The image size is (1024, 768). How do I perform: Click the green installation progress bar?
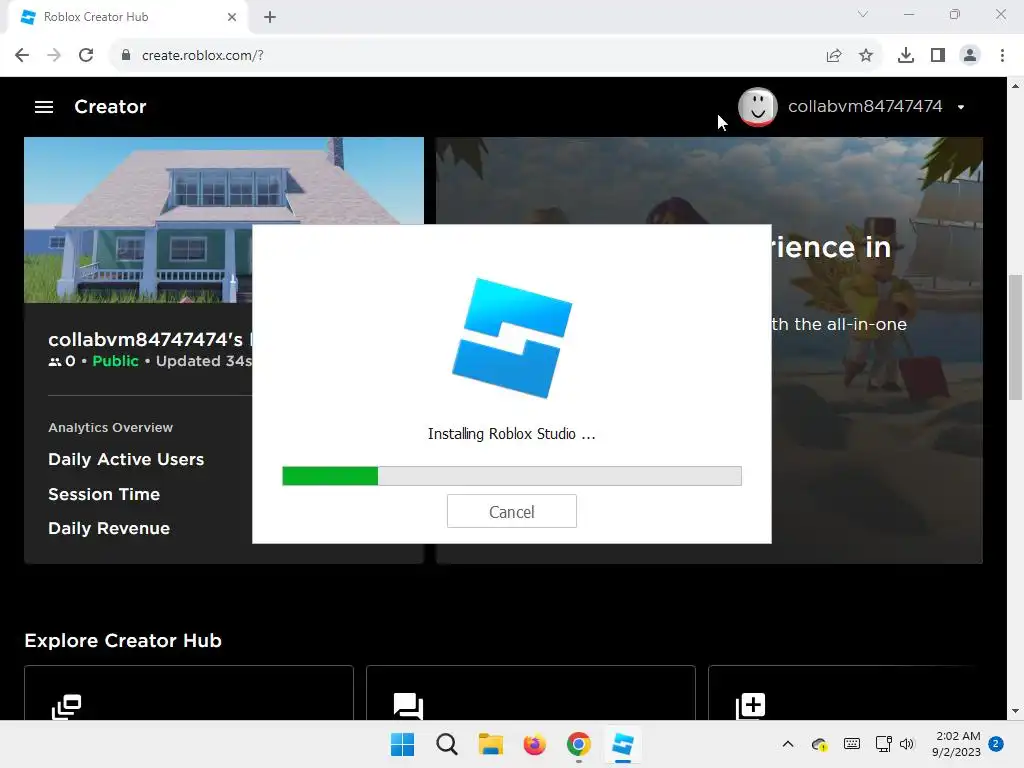(x=330, y=476)
